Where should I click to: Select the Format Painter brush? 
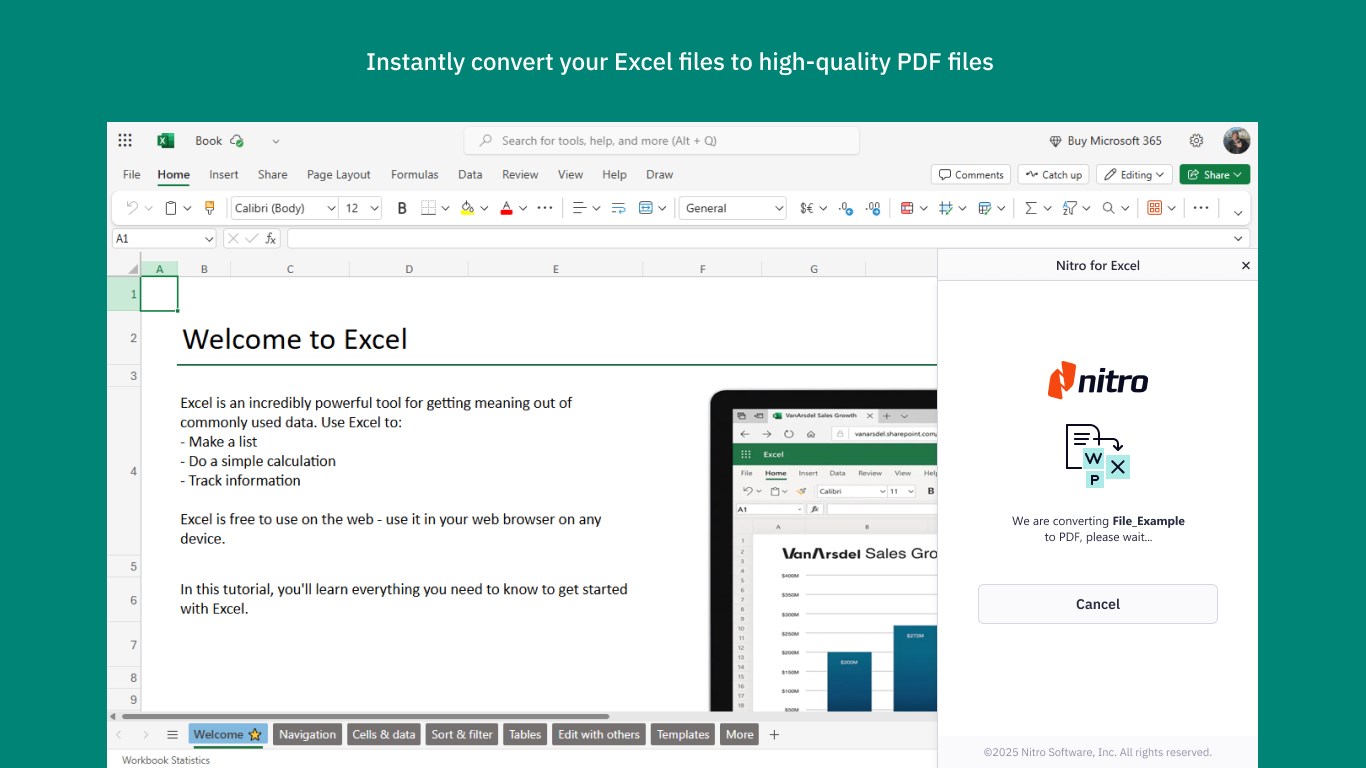[209, 208]
